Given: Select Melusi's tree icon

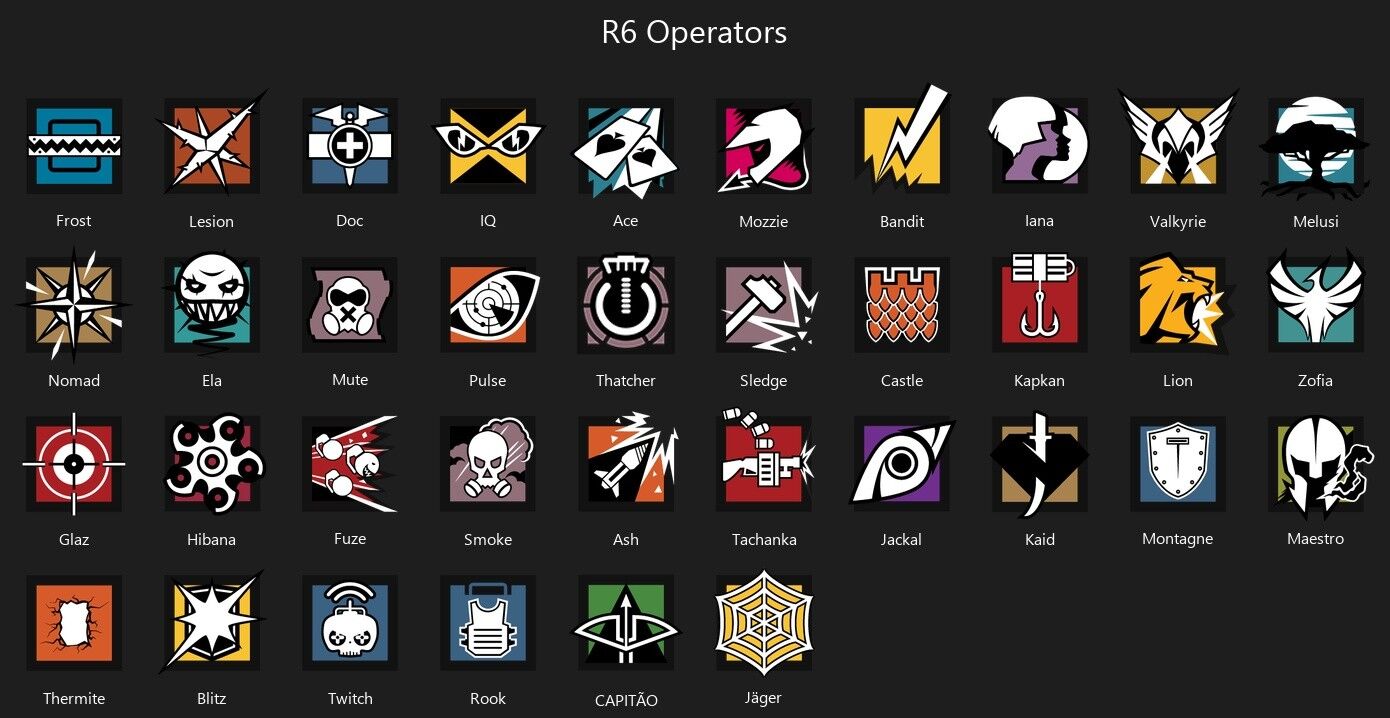Looking at the screenshot, I should click(1316, 148).
